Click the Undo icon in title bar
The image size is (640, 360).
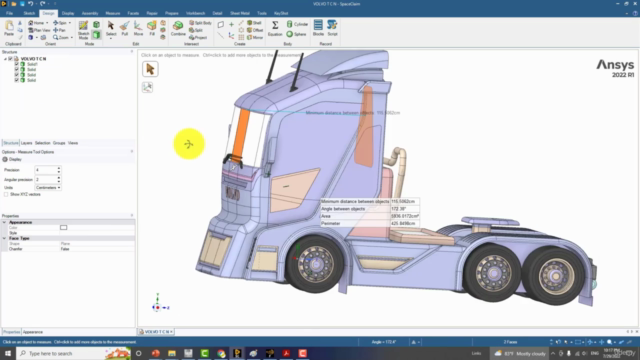tap(31, 4)
